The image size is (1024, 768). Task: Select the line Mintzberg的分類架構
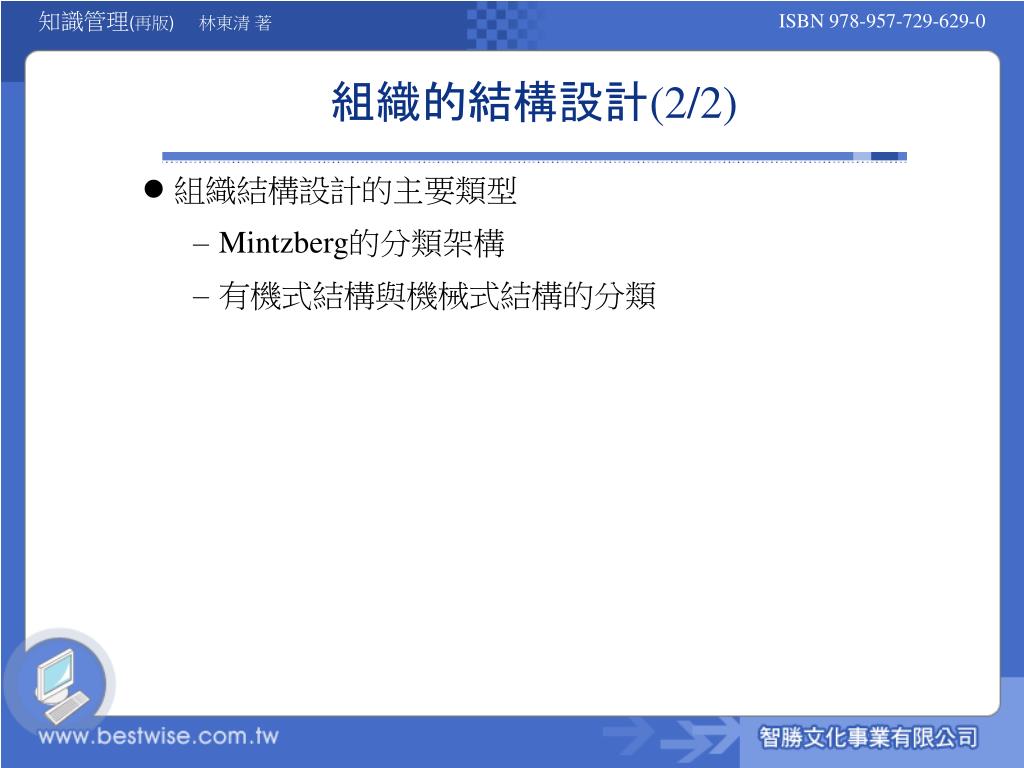coord(361,244)
